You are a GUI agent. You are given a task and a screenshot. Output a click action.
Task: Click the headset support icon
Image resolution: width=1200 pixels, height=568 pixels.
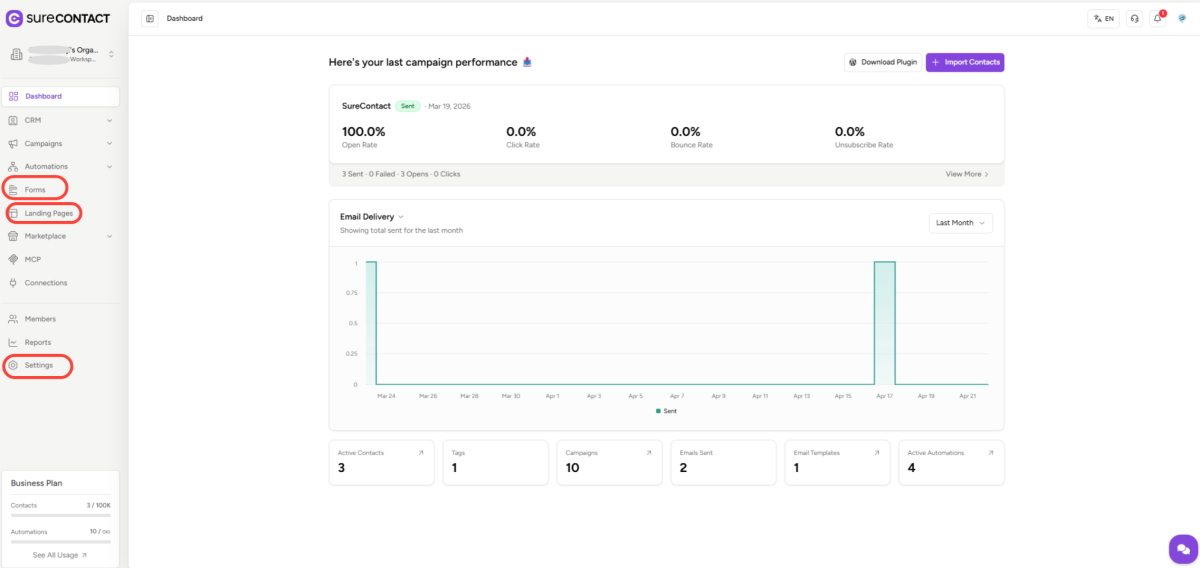[x=1134, y=18]
